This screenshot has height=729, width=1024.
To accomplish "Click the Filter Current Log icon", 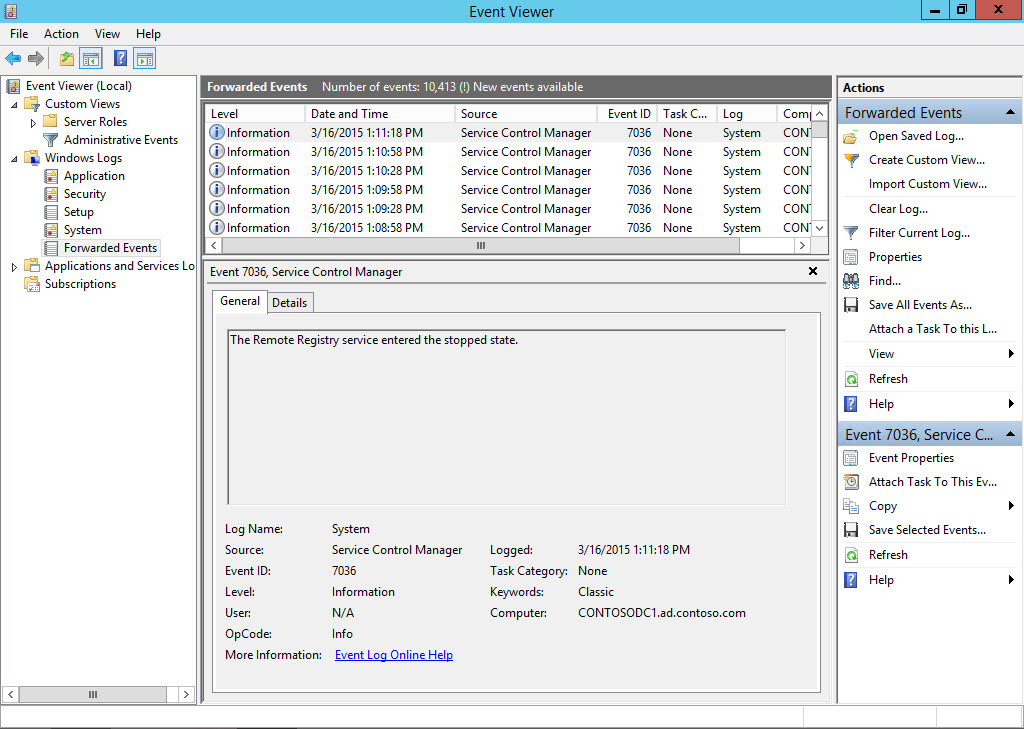I will pyautogui.click(x=852, y=232).
